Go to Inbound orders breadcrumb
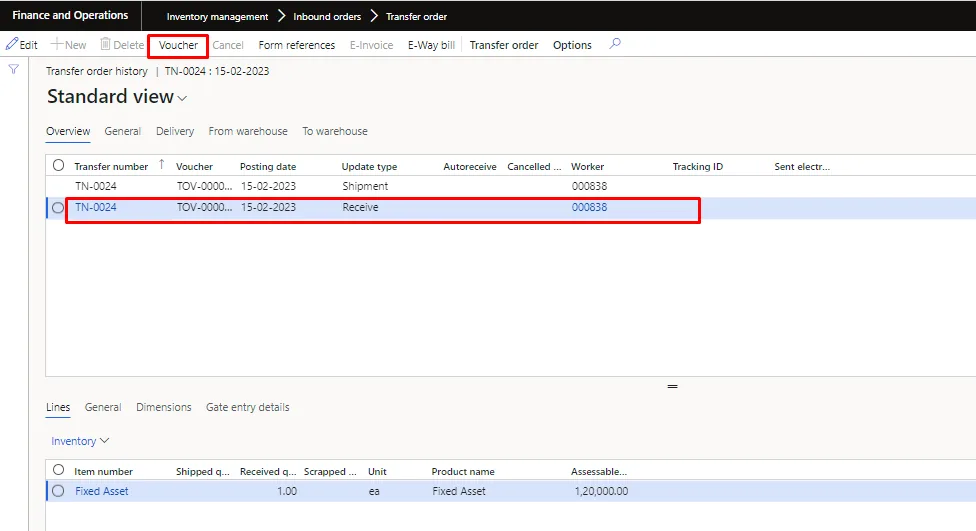The width and height of the screenshot is (976, 531). click(x=327, y=17)
